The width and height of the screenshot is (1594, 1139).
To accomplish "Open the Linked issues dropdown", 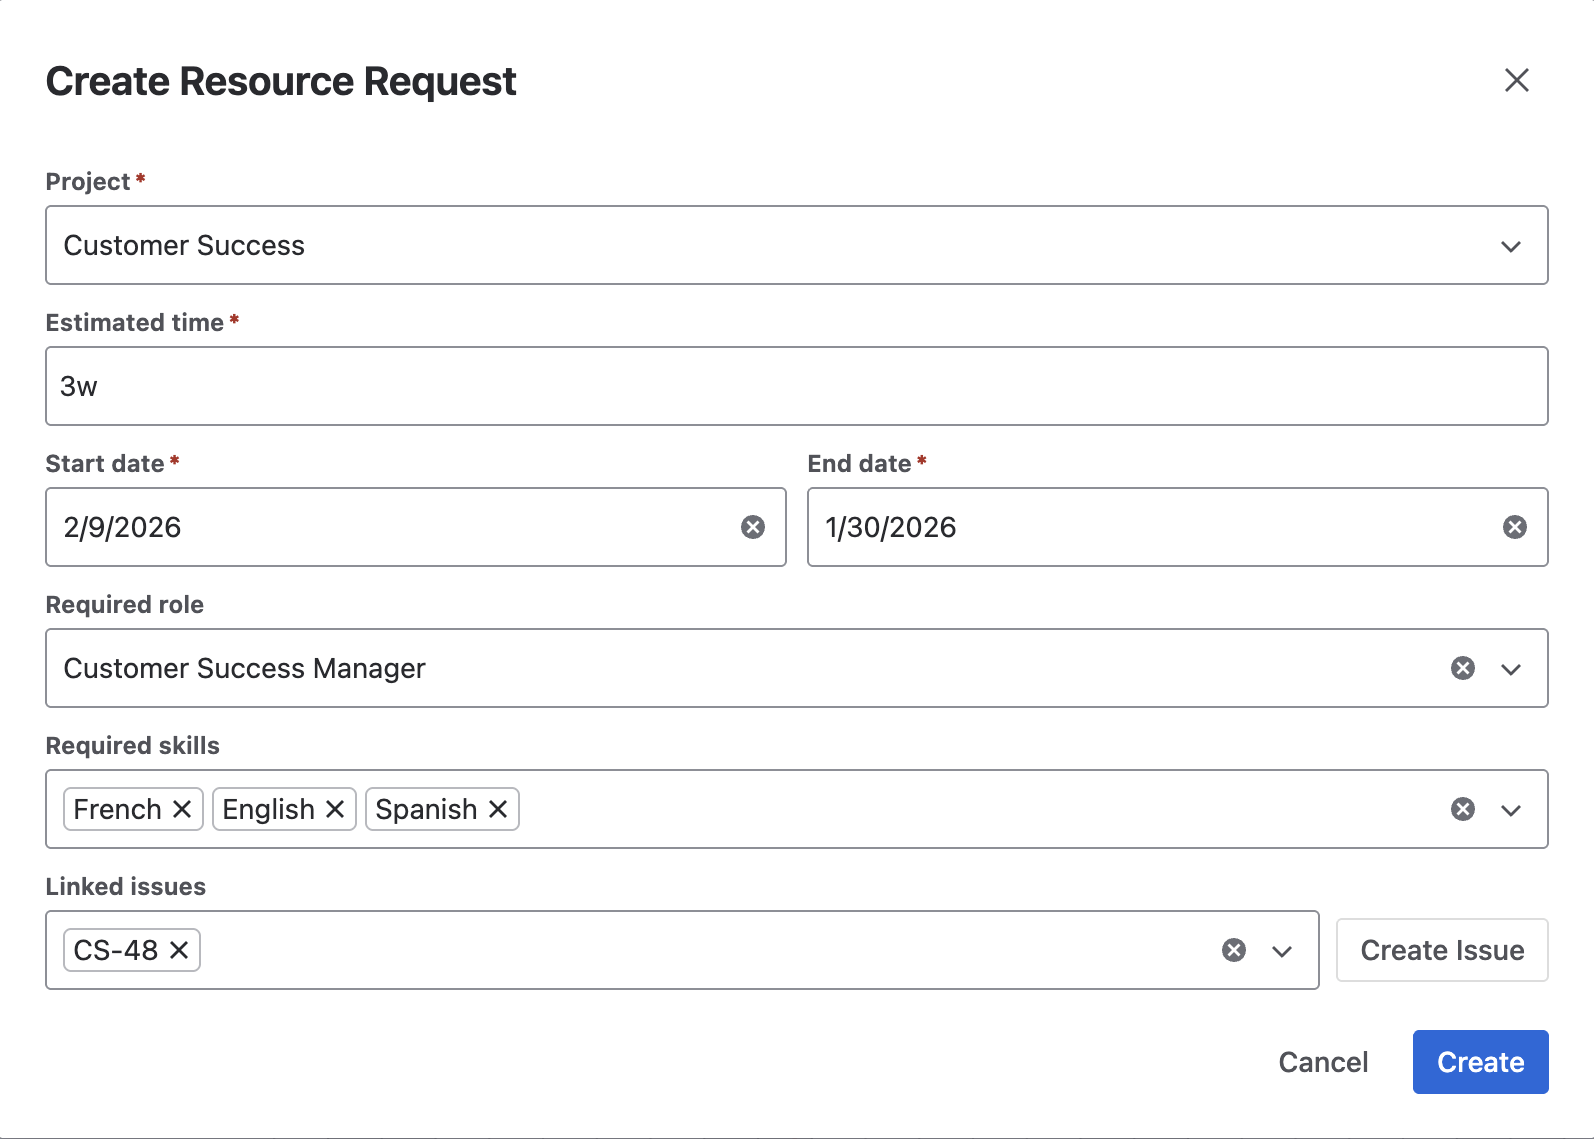I will click(x=1282, y=951).
